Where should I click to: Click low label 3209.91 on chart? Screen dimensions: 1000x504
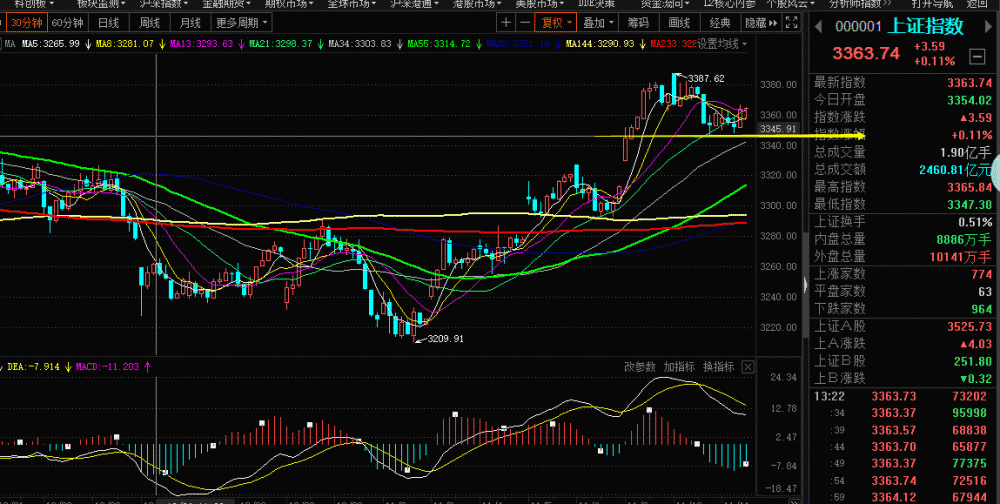445,339
